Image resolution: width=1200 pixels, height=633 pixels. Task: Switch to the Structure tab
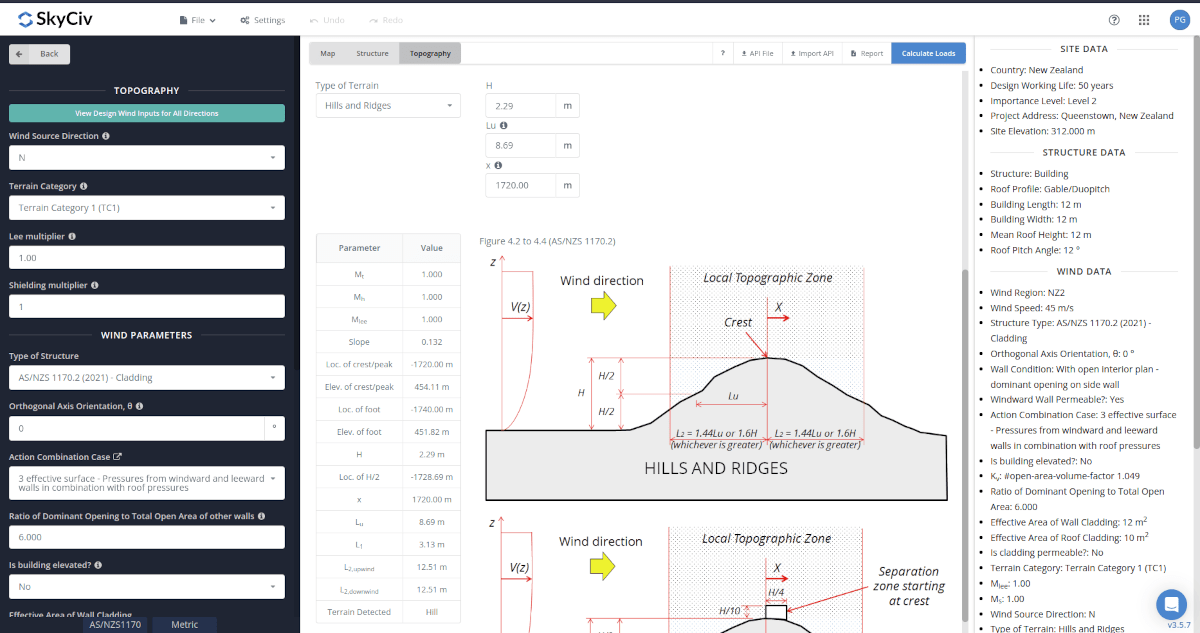coord(372,53)
